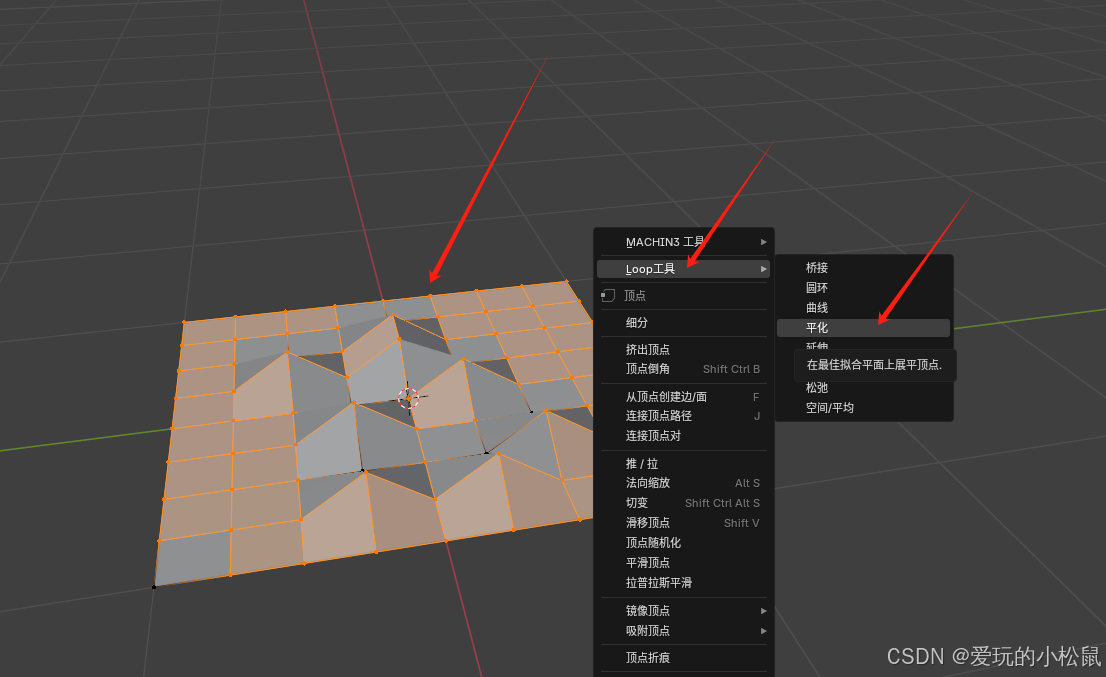
Task: Select the 拉普拉斯平滑 entry
Action: click(683, 583)
